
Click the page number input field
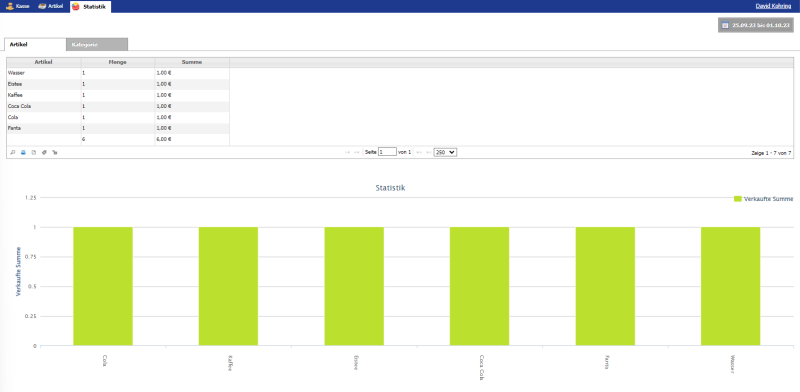click(387, 152)
